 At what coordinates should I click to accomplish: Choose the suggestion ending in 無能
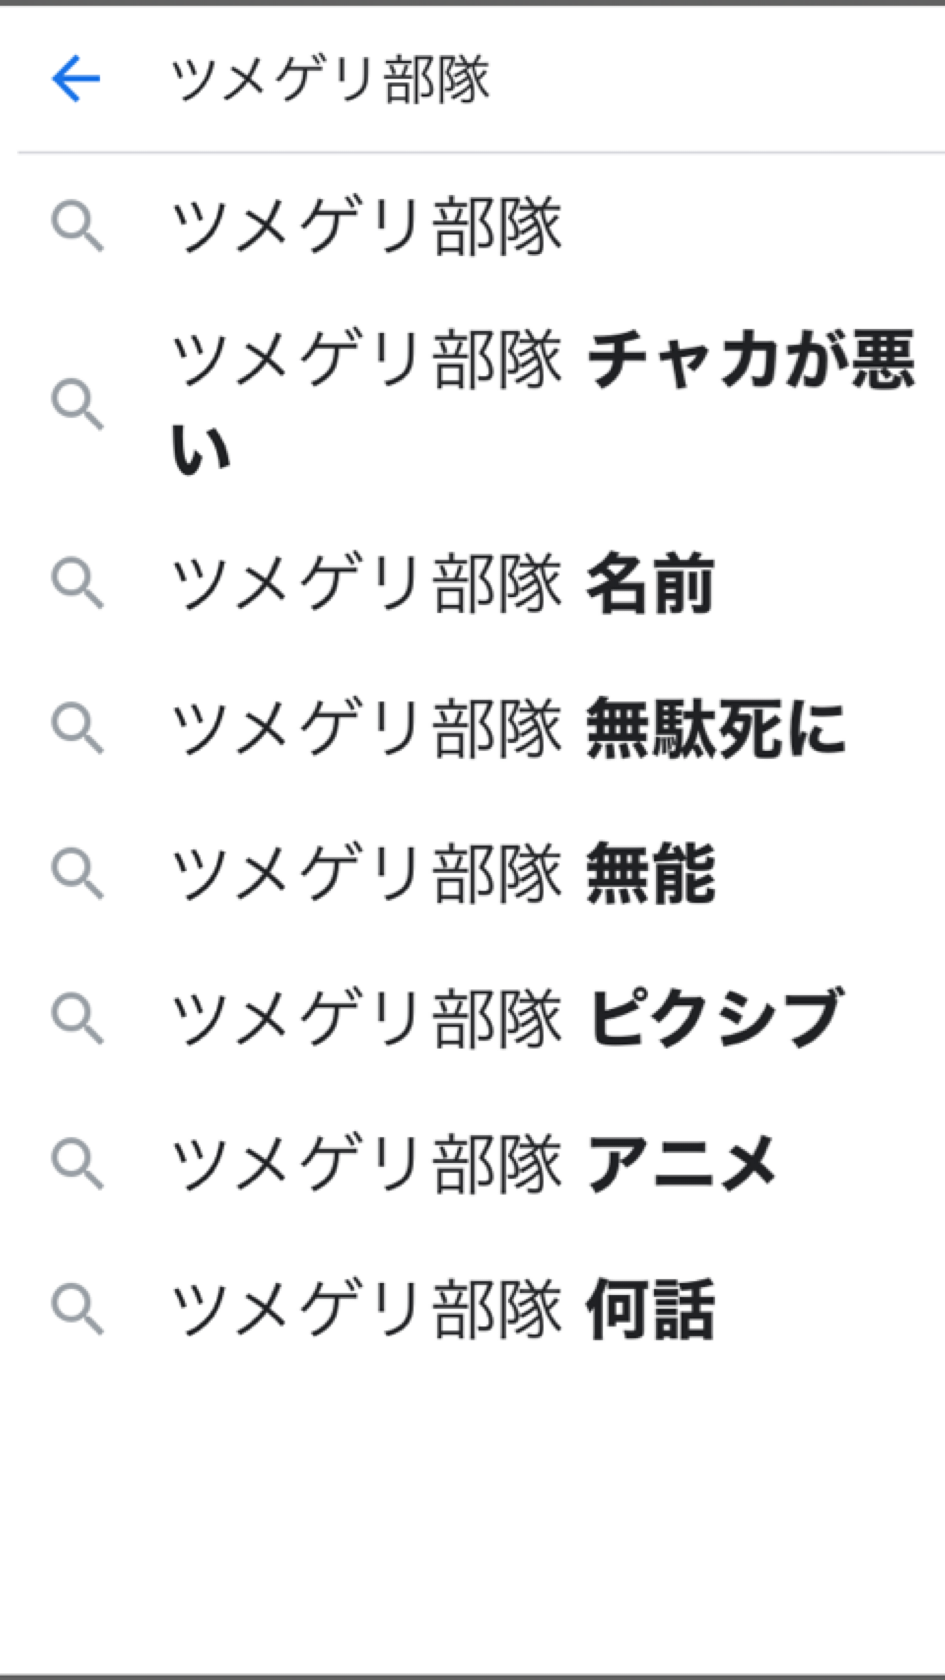tap(442, 873)
